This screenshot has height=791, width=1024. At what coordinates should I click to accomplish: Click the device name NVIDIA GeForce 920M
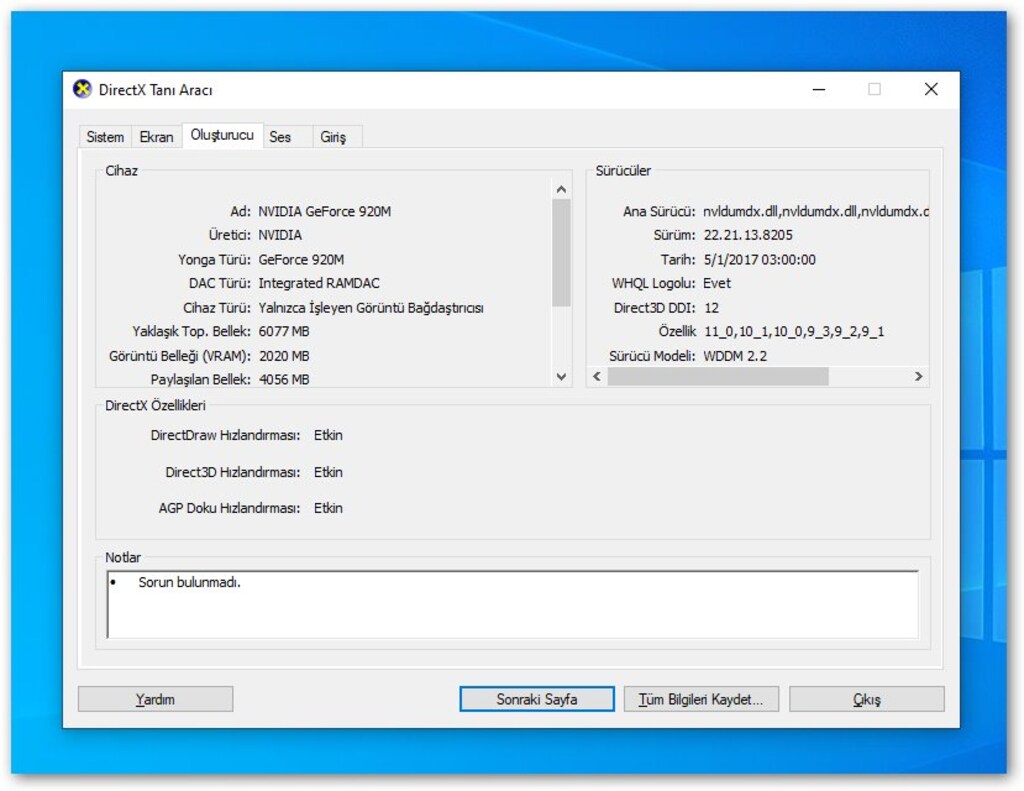[325, 211]
